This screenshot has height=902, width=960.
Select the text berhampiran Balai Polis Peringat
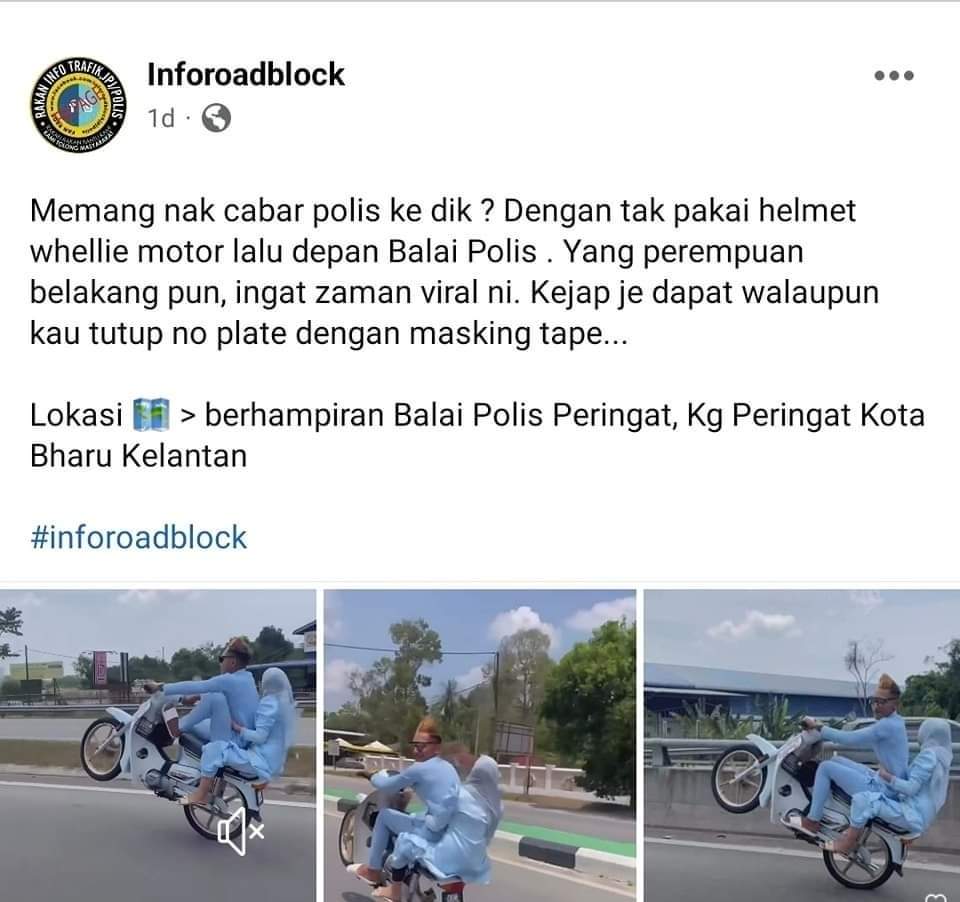[441, 415]
